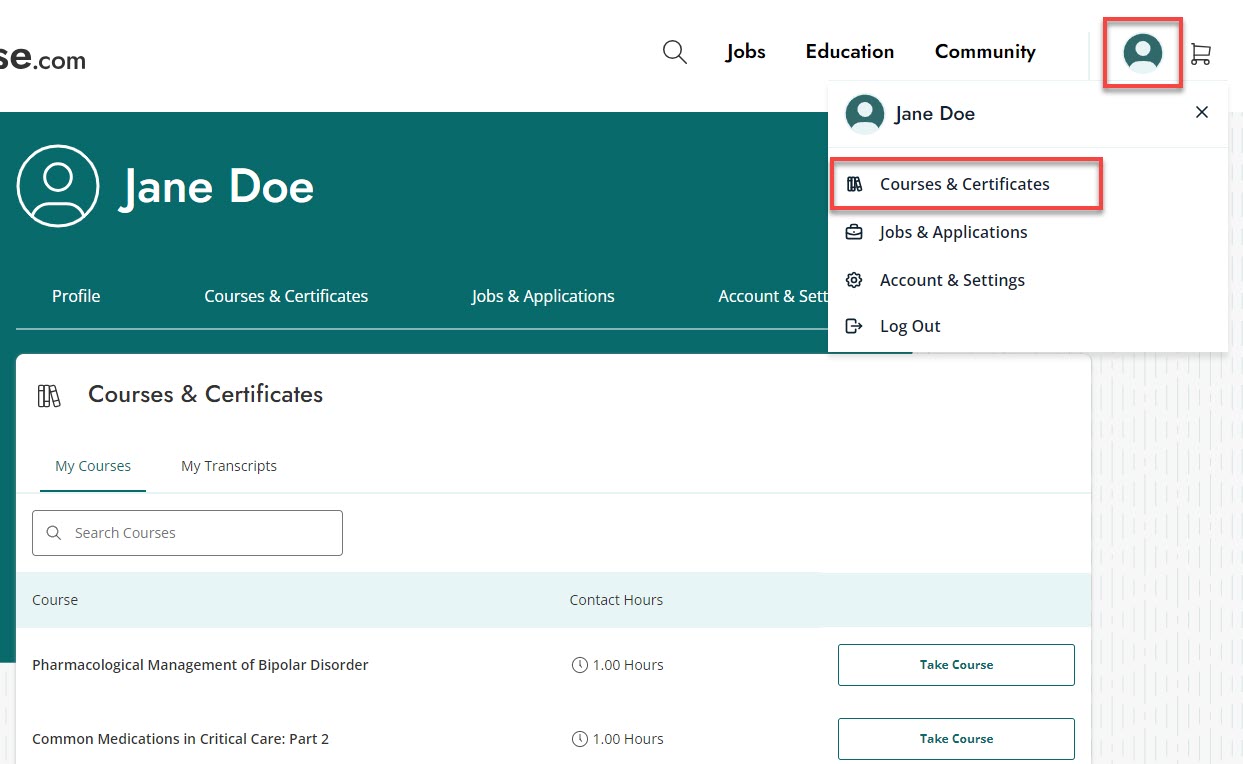
Task: Close the account dropdown with the X
Action: click(1201, 112)
